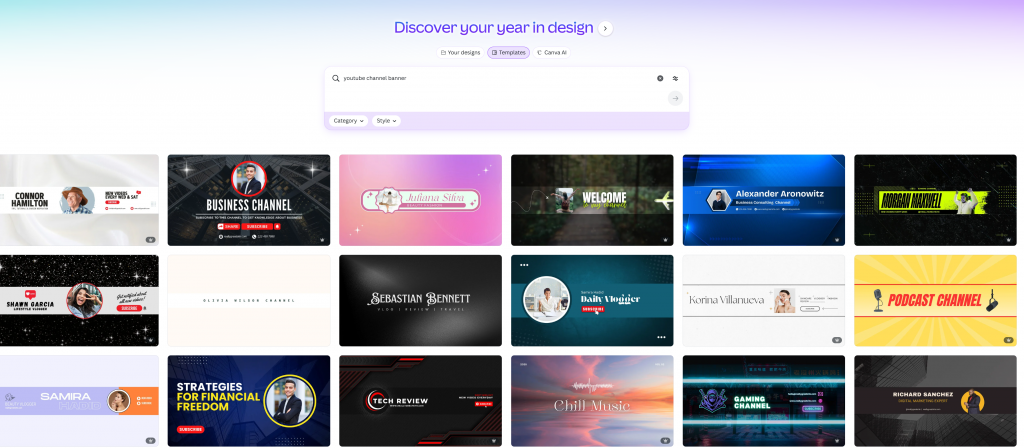Viewport: 1024px width, 448px height.
Task: Expand the Category filter dropdown
Action: coord(348,121)
